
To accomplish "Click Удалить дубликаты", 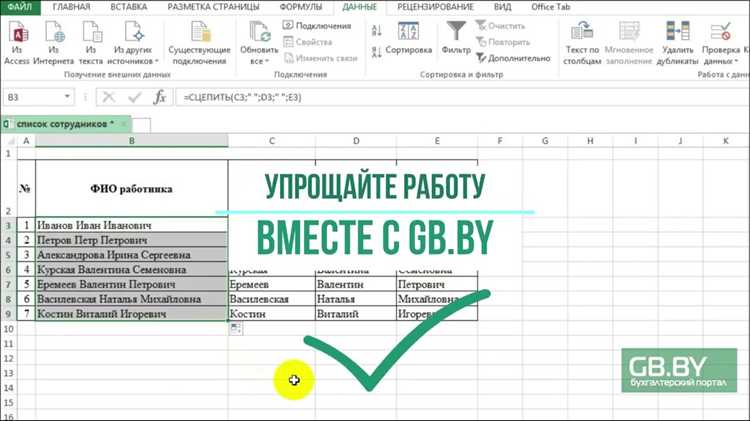I will pos(678,43).
